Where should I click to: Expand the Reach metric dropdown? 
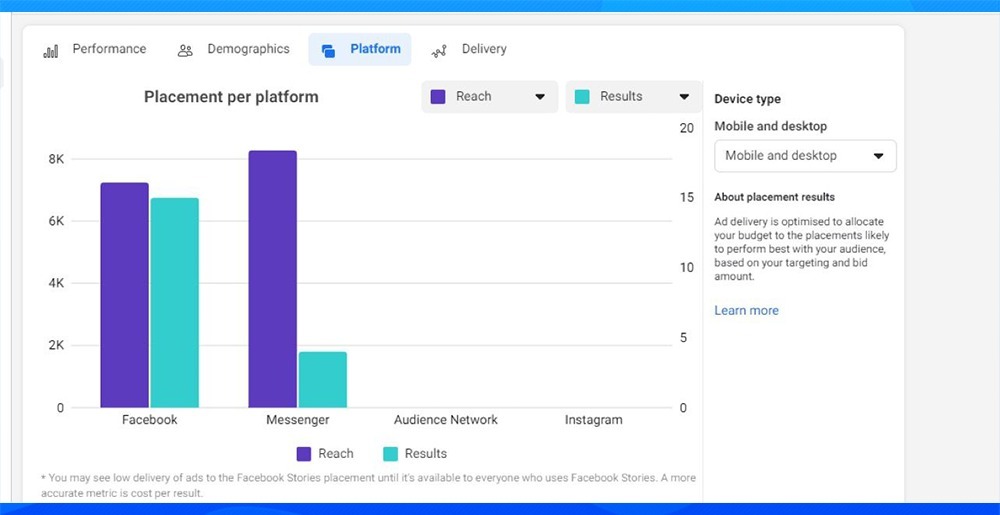540,97
